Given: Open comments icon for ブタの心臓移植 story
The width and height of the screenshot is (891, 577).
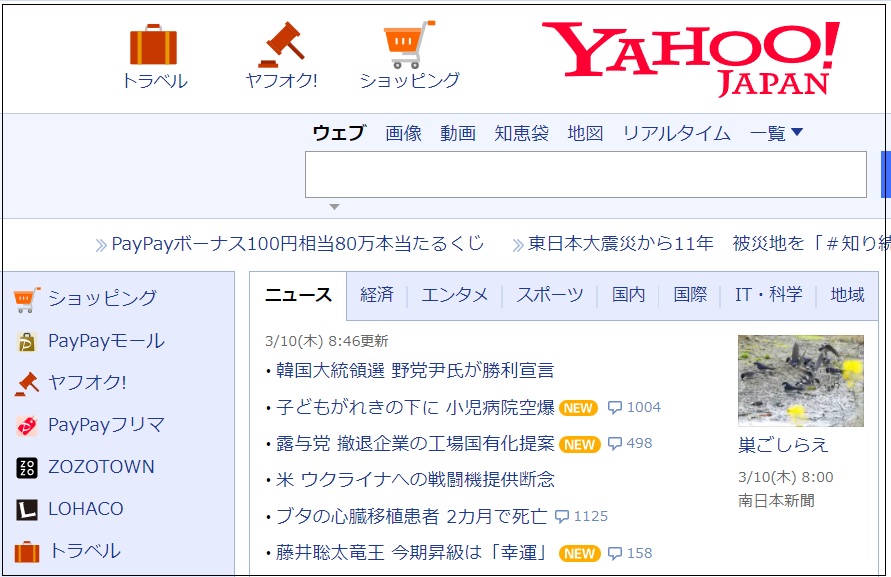Looking at the screenshot, I should coord(561,516).
